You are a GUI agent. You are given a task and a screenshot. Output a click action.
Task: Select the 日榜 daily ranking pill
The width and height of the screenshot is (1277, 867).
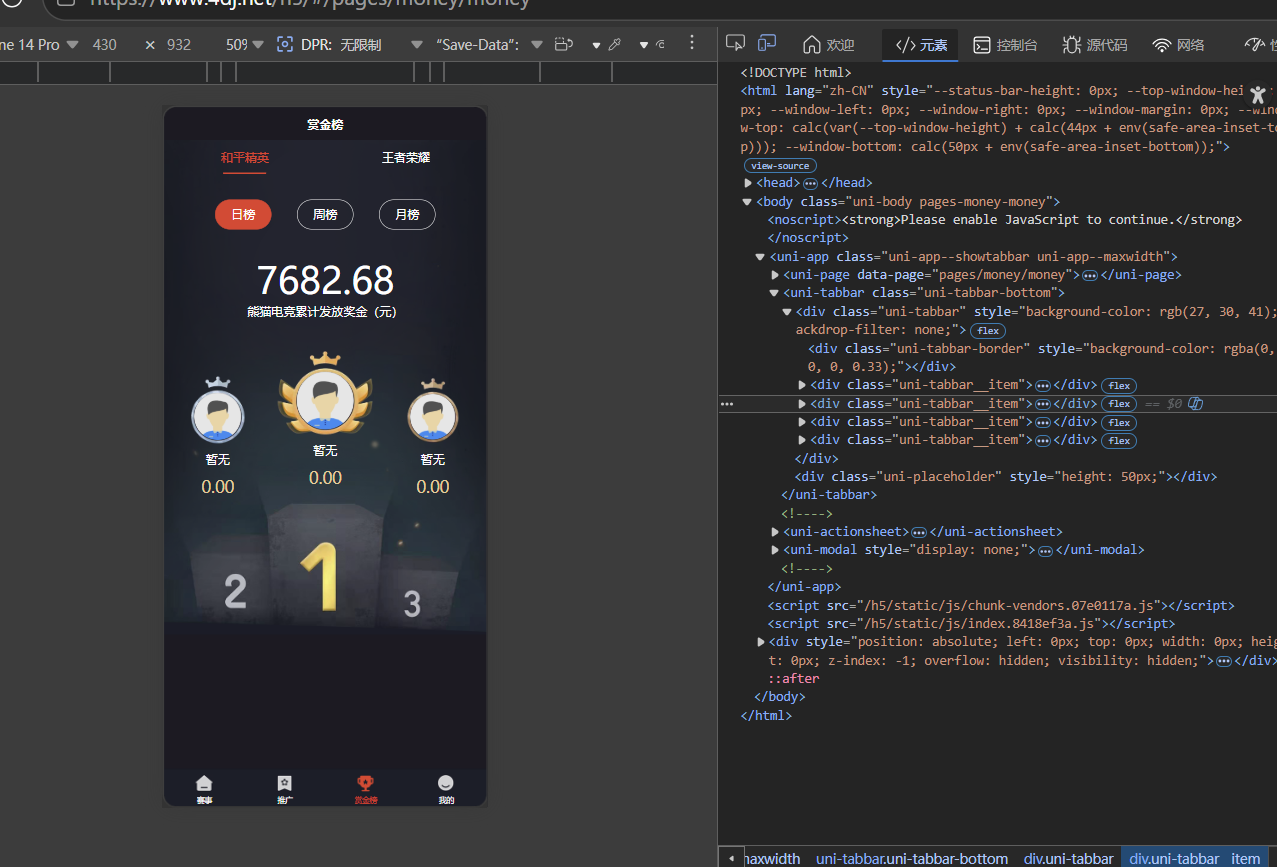tap(243, 215)
